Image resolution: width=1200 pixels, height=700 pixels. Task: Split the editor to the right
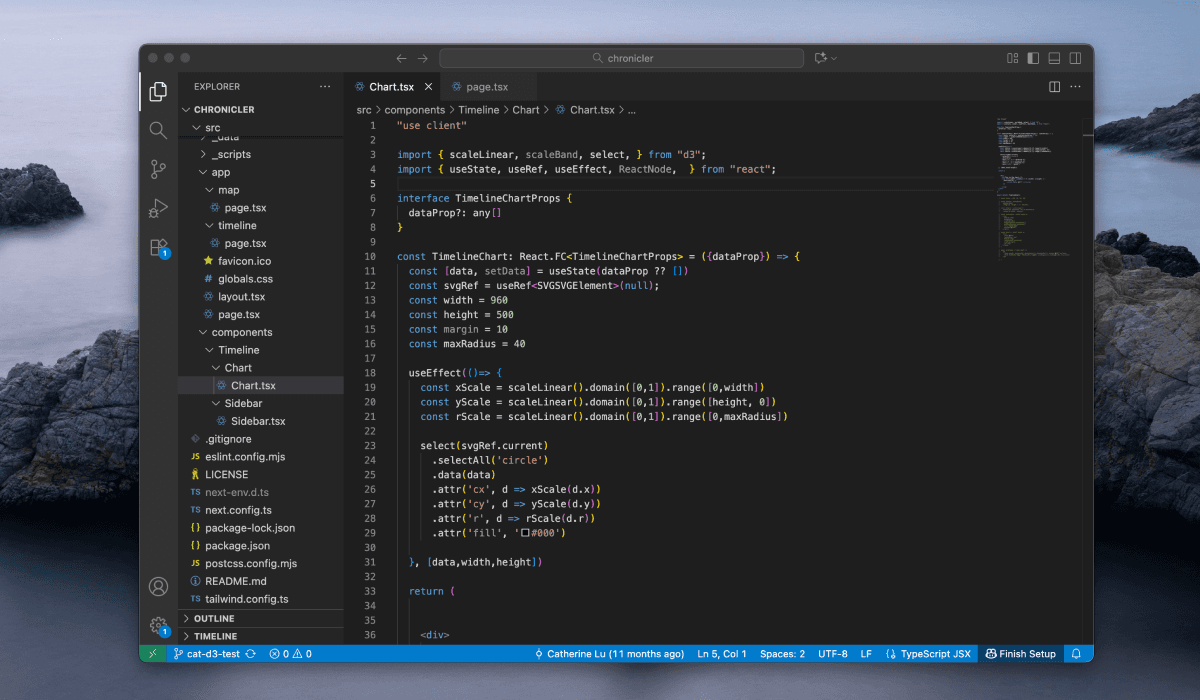(1054, 87)
